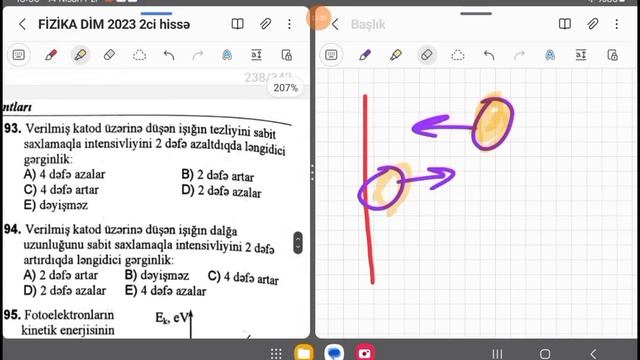Tap the 207% zoom indicator

(x=285, y=88)
